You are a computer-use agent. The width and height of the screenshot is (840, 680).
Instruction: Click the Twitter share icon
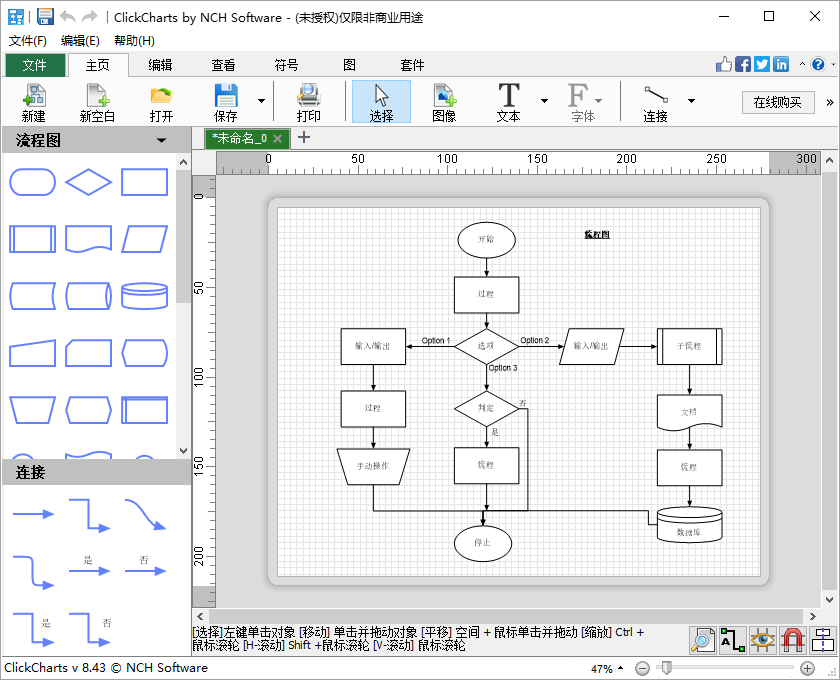[x=762, y=64]
